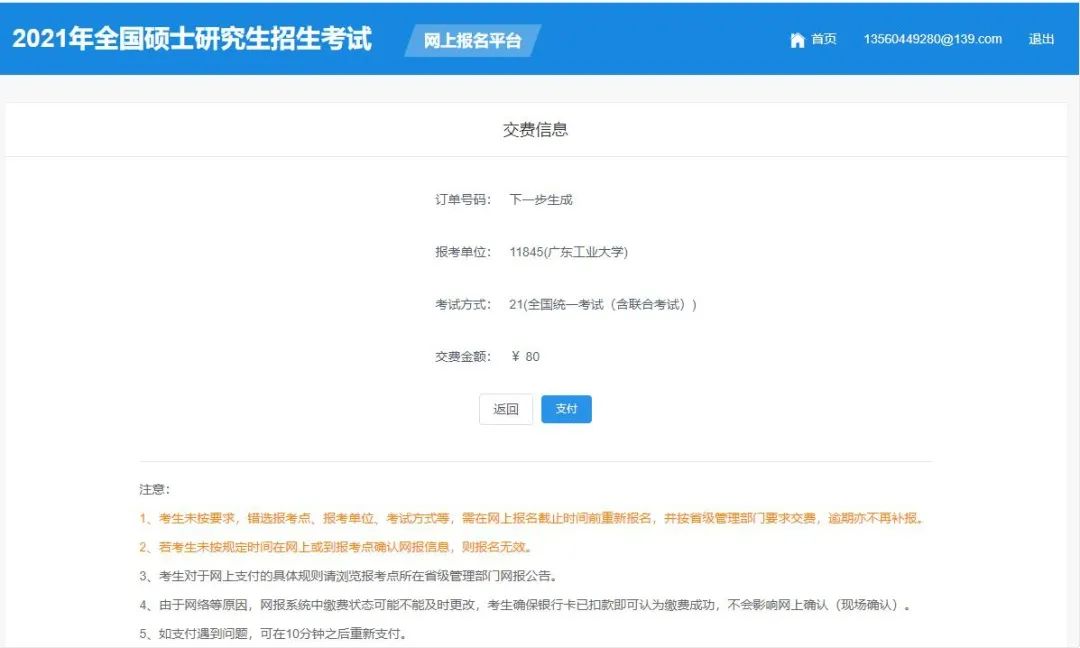Click orange notice 2 about confirming registration
Image resolution: width=1080 pixels, height=648 pixels.
(336, 547)
